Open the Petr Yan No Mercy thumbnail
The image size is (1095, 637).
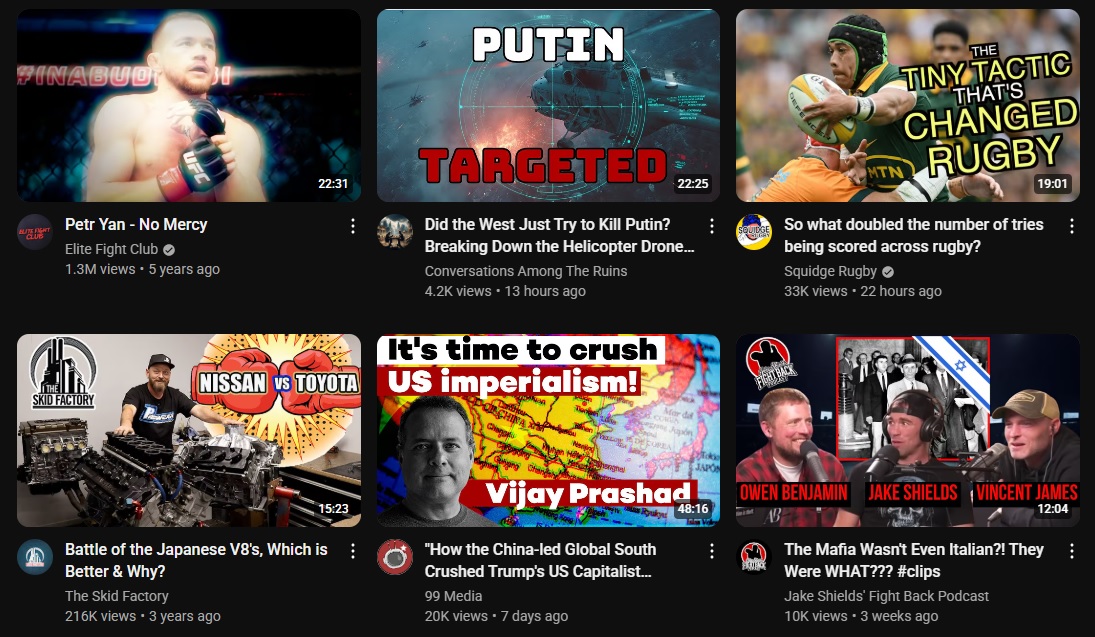189,105
